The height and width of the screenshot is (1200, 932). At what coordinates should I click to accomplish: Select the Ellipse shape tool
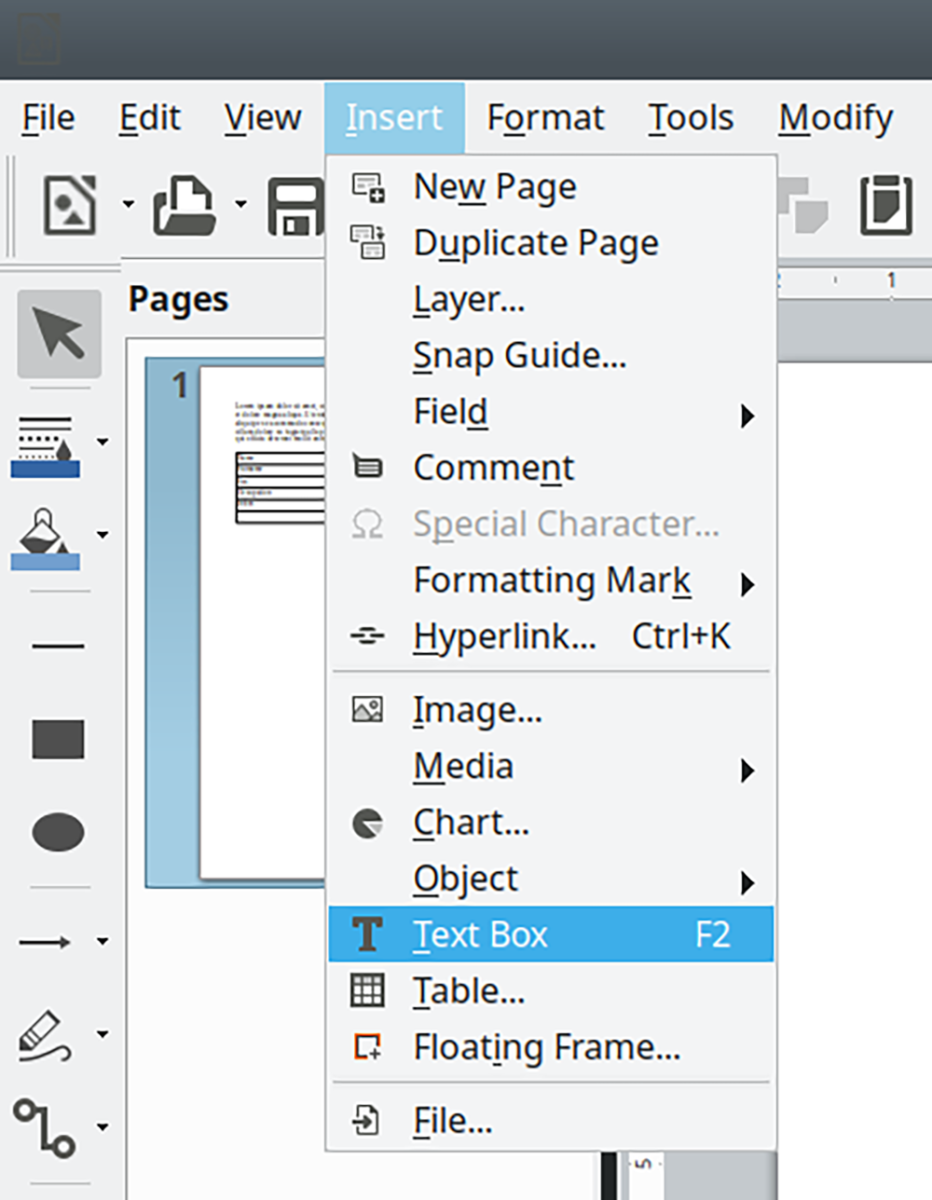pyautogui.click(x=57, y=831)
